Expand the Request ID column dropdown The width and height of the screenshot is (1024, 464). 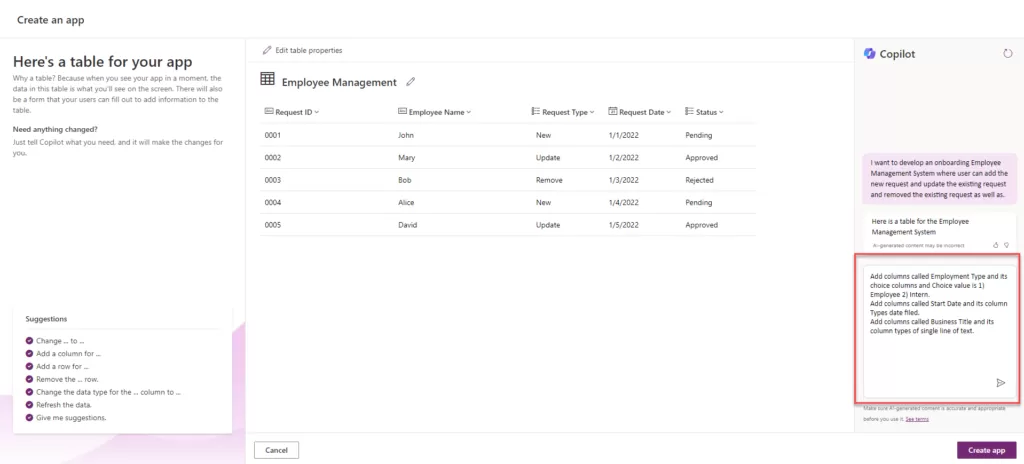[x=317, y=112]
